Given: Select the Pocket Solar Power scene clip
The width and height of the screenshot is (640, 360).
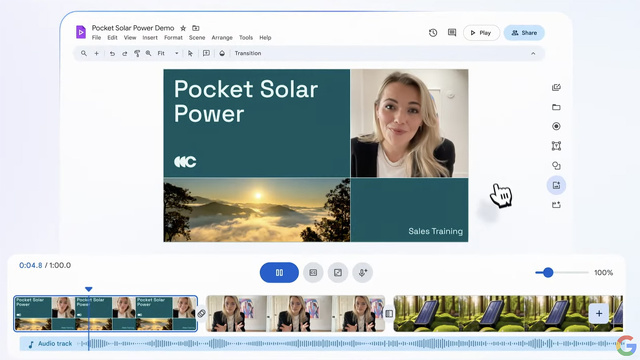Looking at the screenshot, I should point(106,313).
